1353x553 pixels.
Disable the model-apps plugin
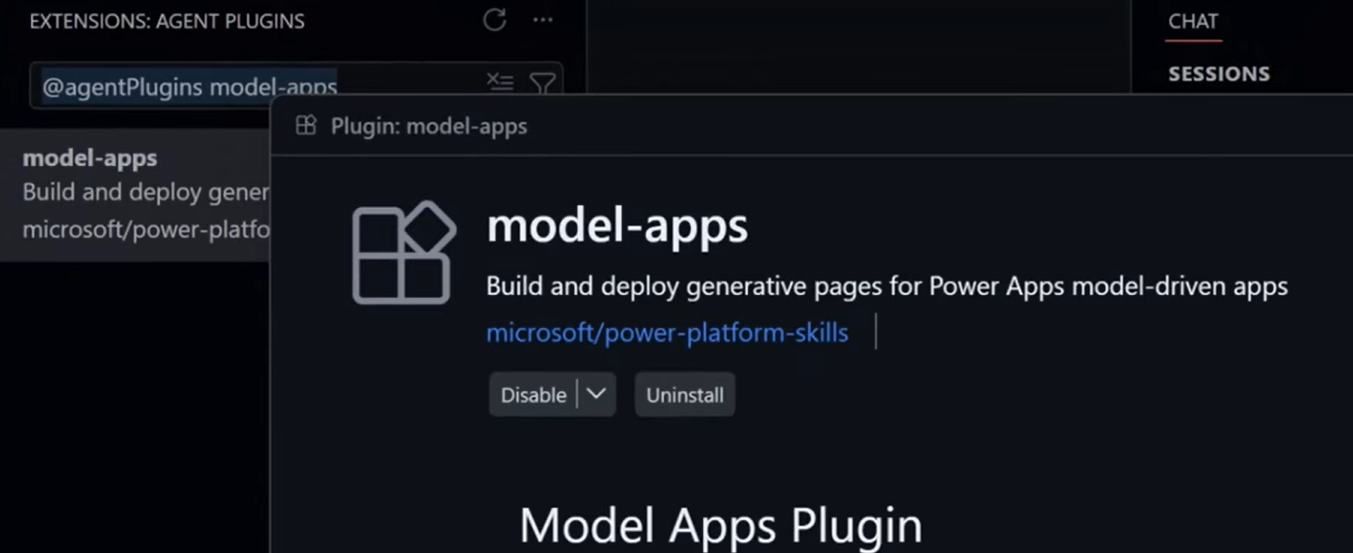click(533, 395)
